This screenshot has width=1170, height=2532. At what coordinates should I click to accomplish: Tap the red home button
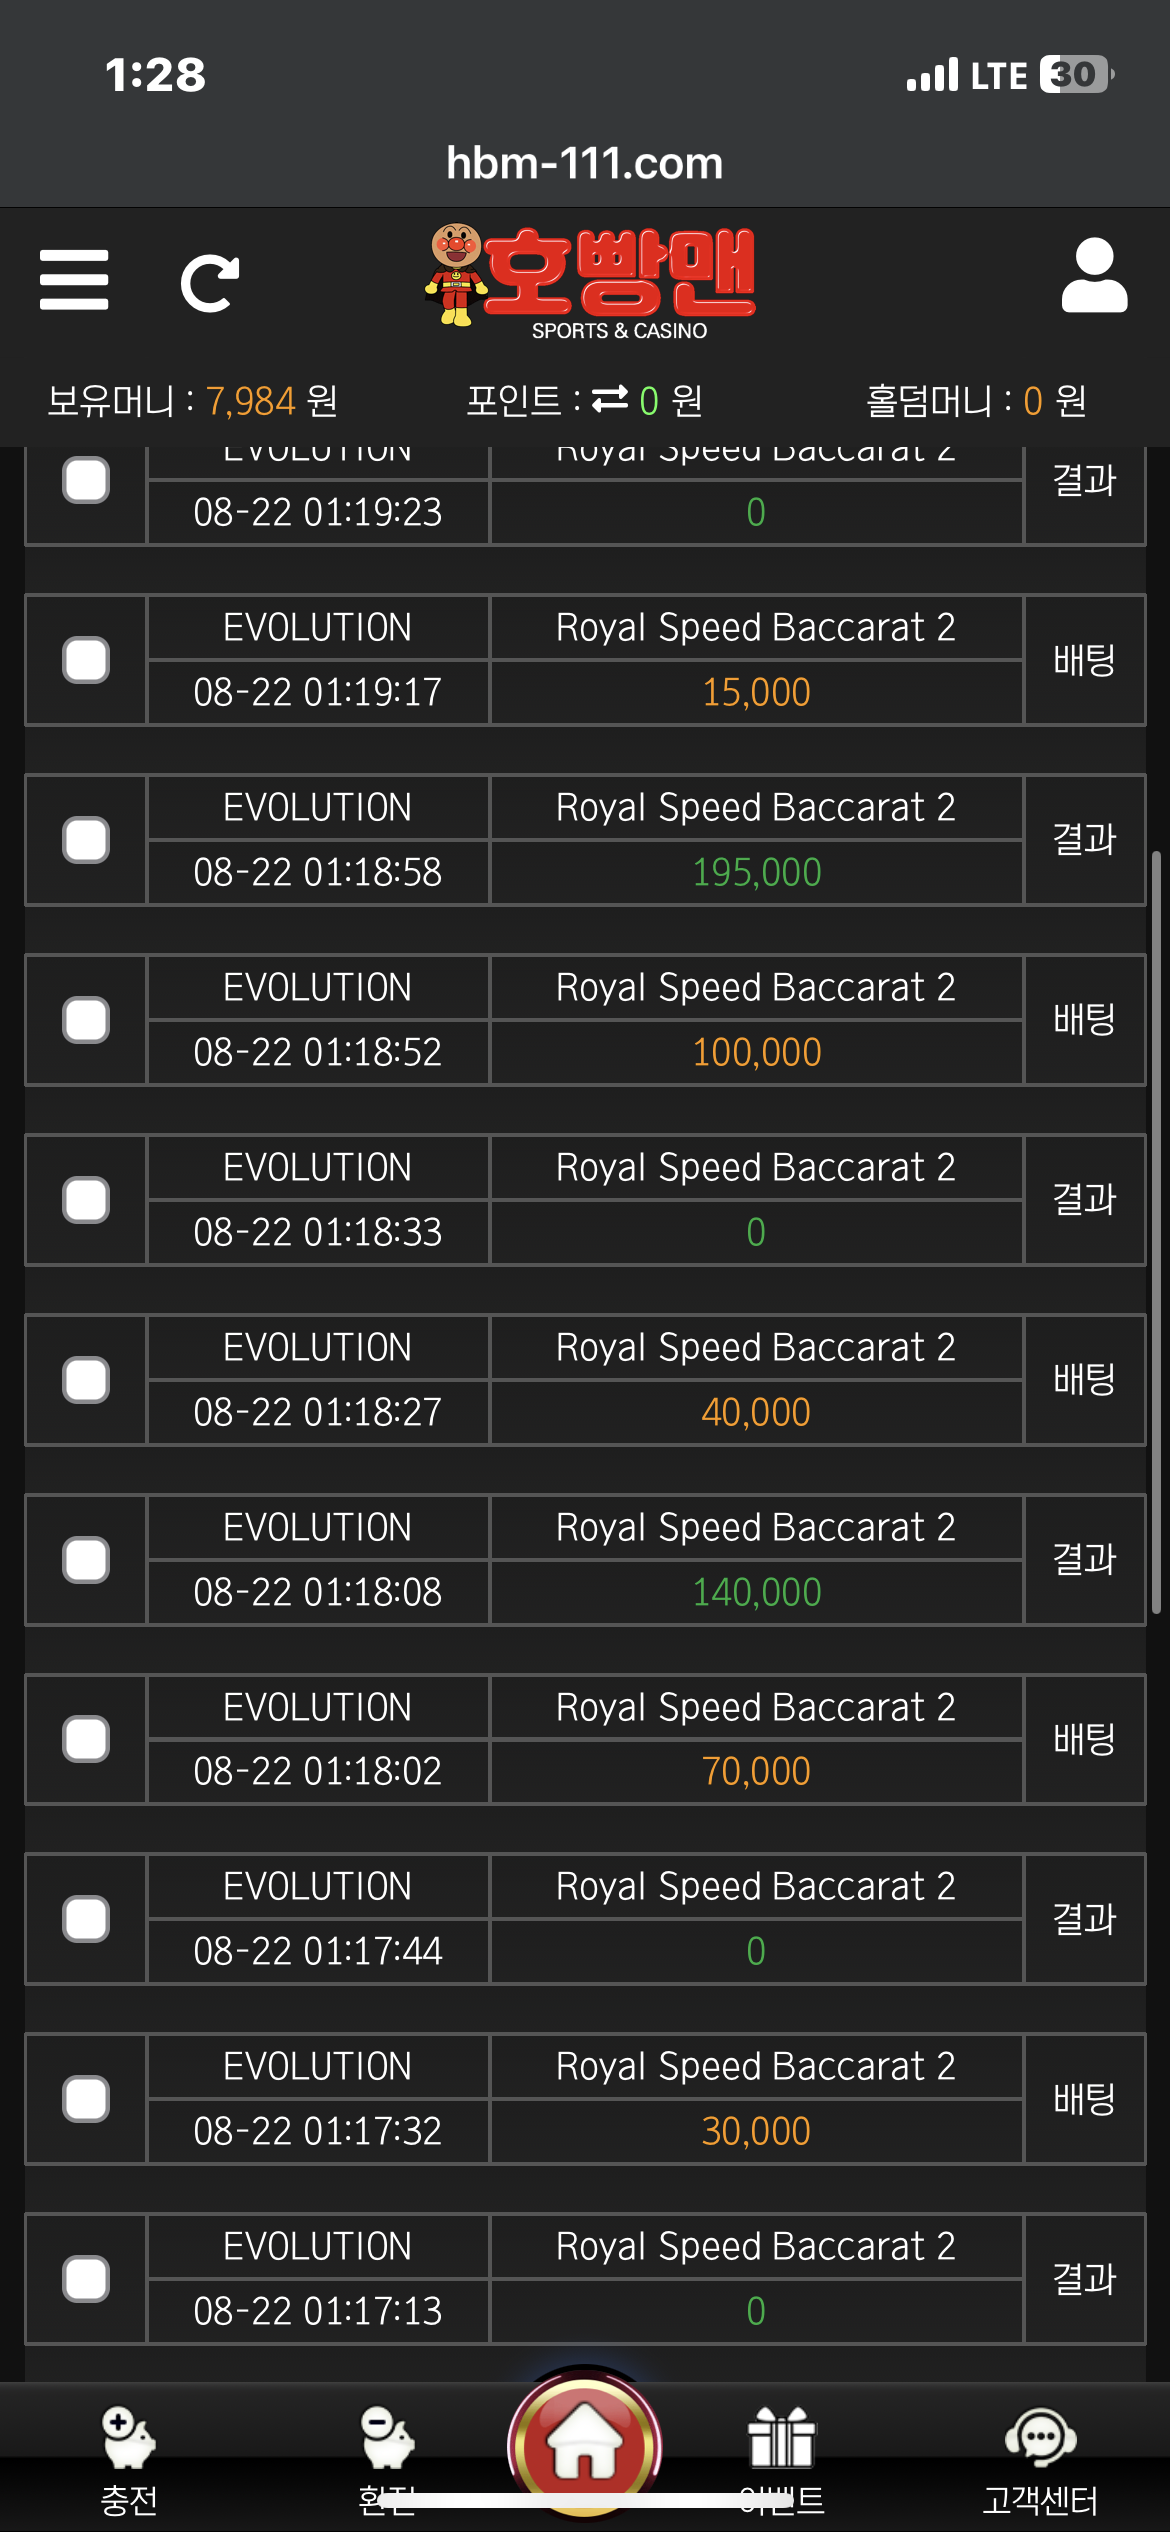tap(585, 2445)
